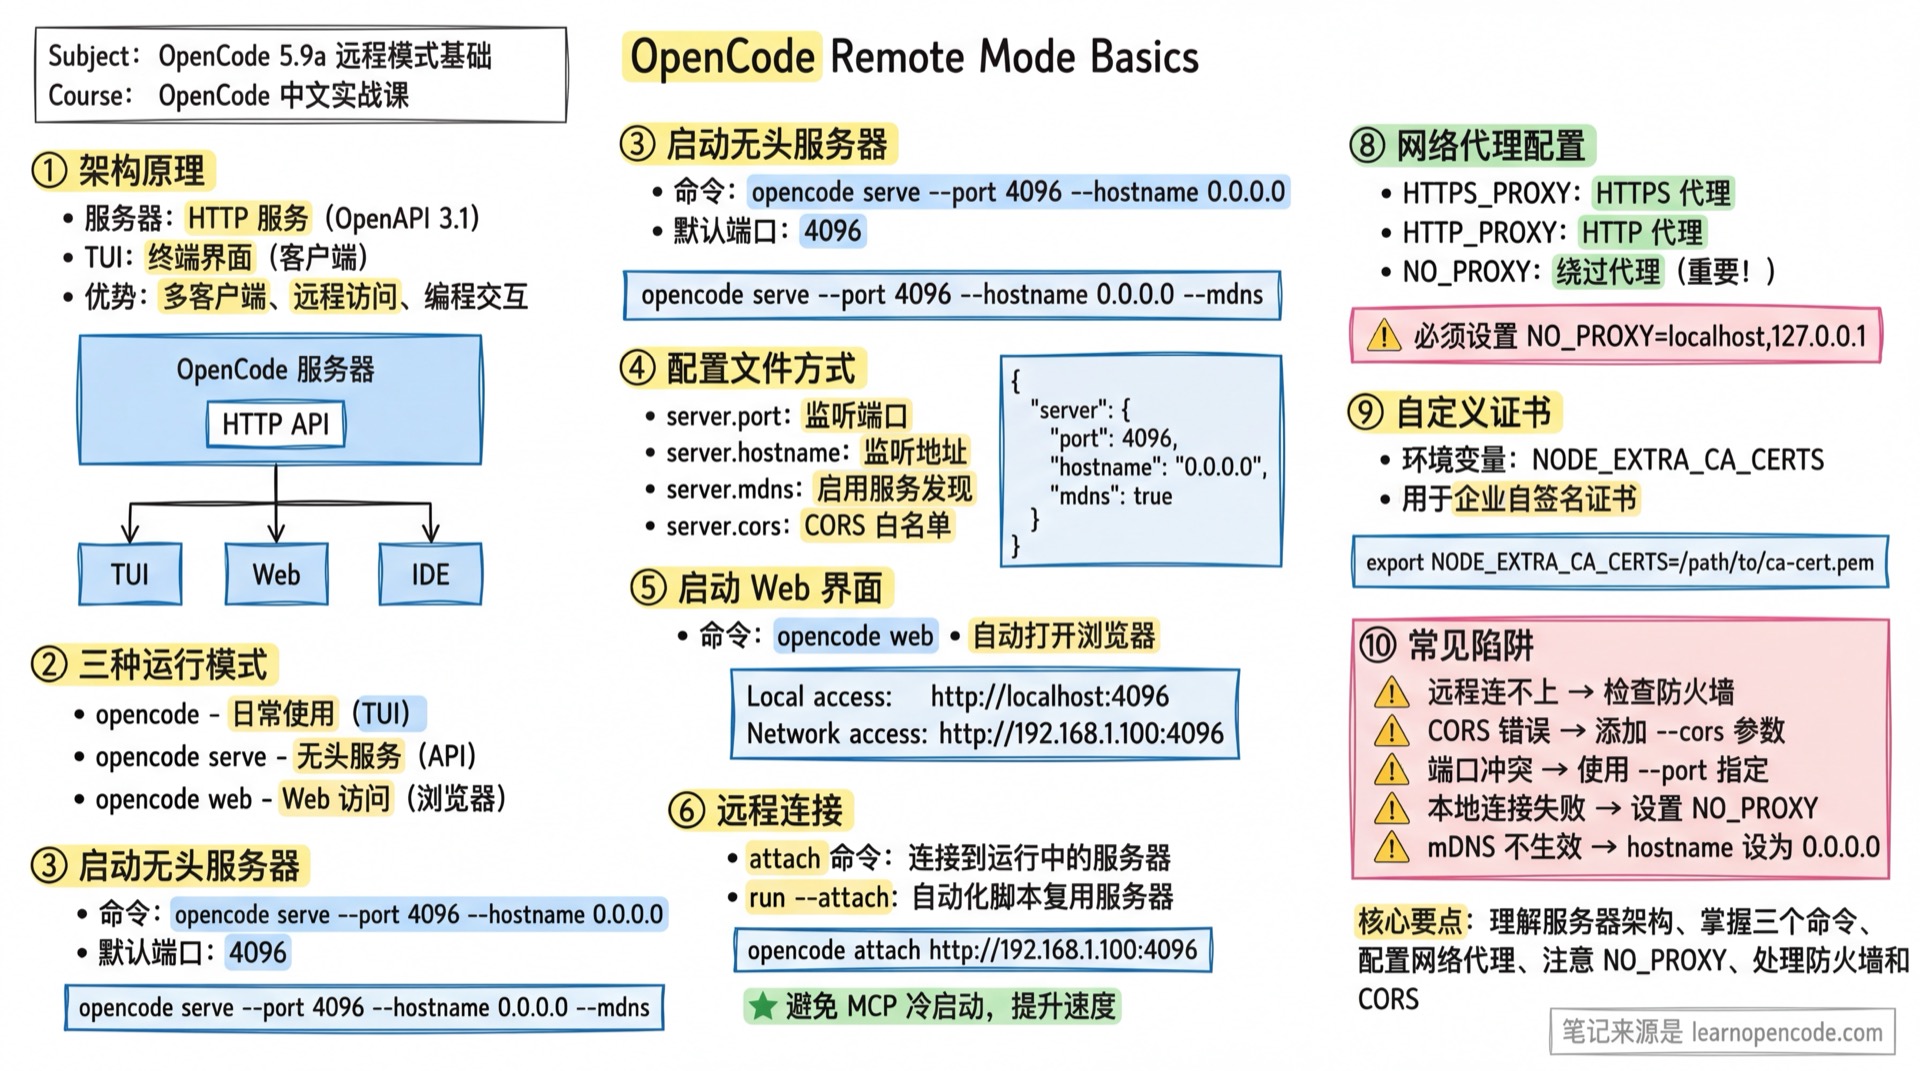
Task: Click the circled number 8 beside 网络代理配置
Action: (1367, 146)
